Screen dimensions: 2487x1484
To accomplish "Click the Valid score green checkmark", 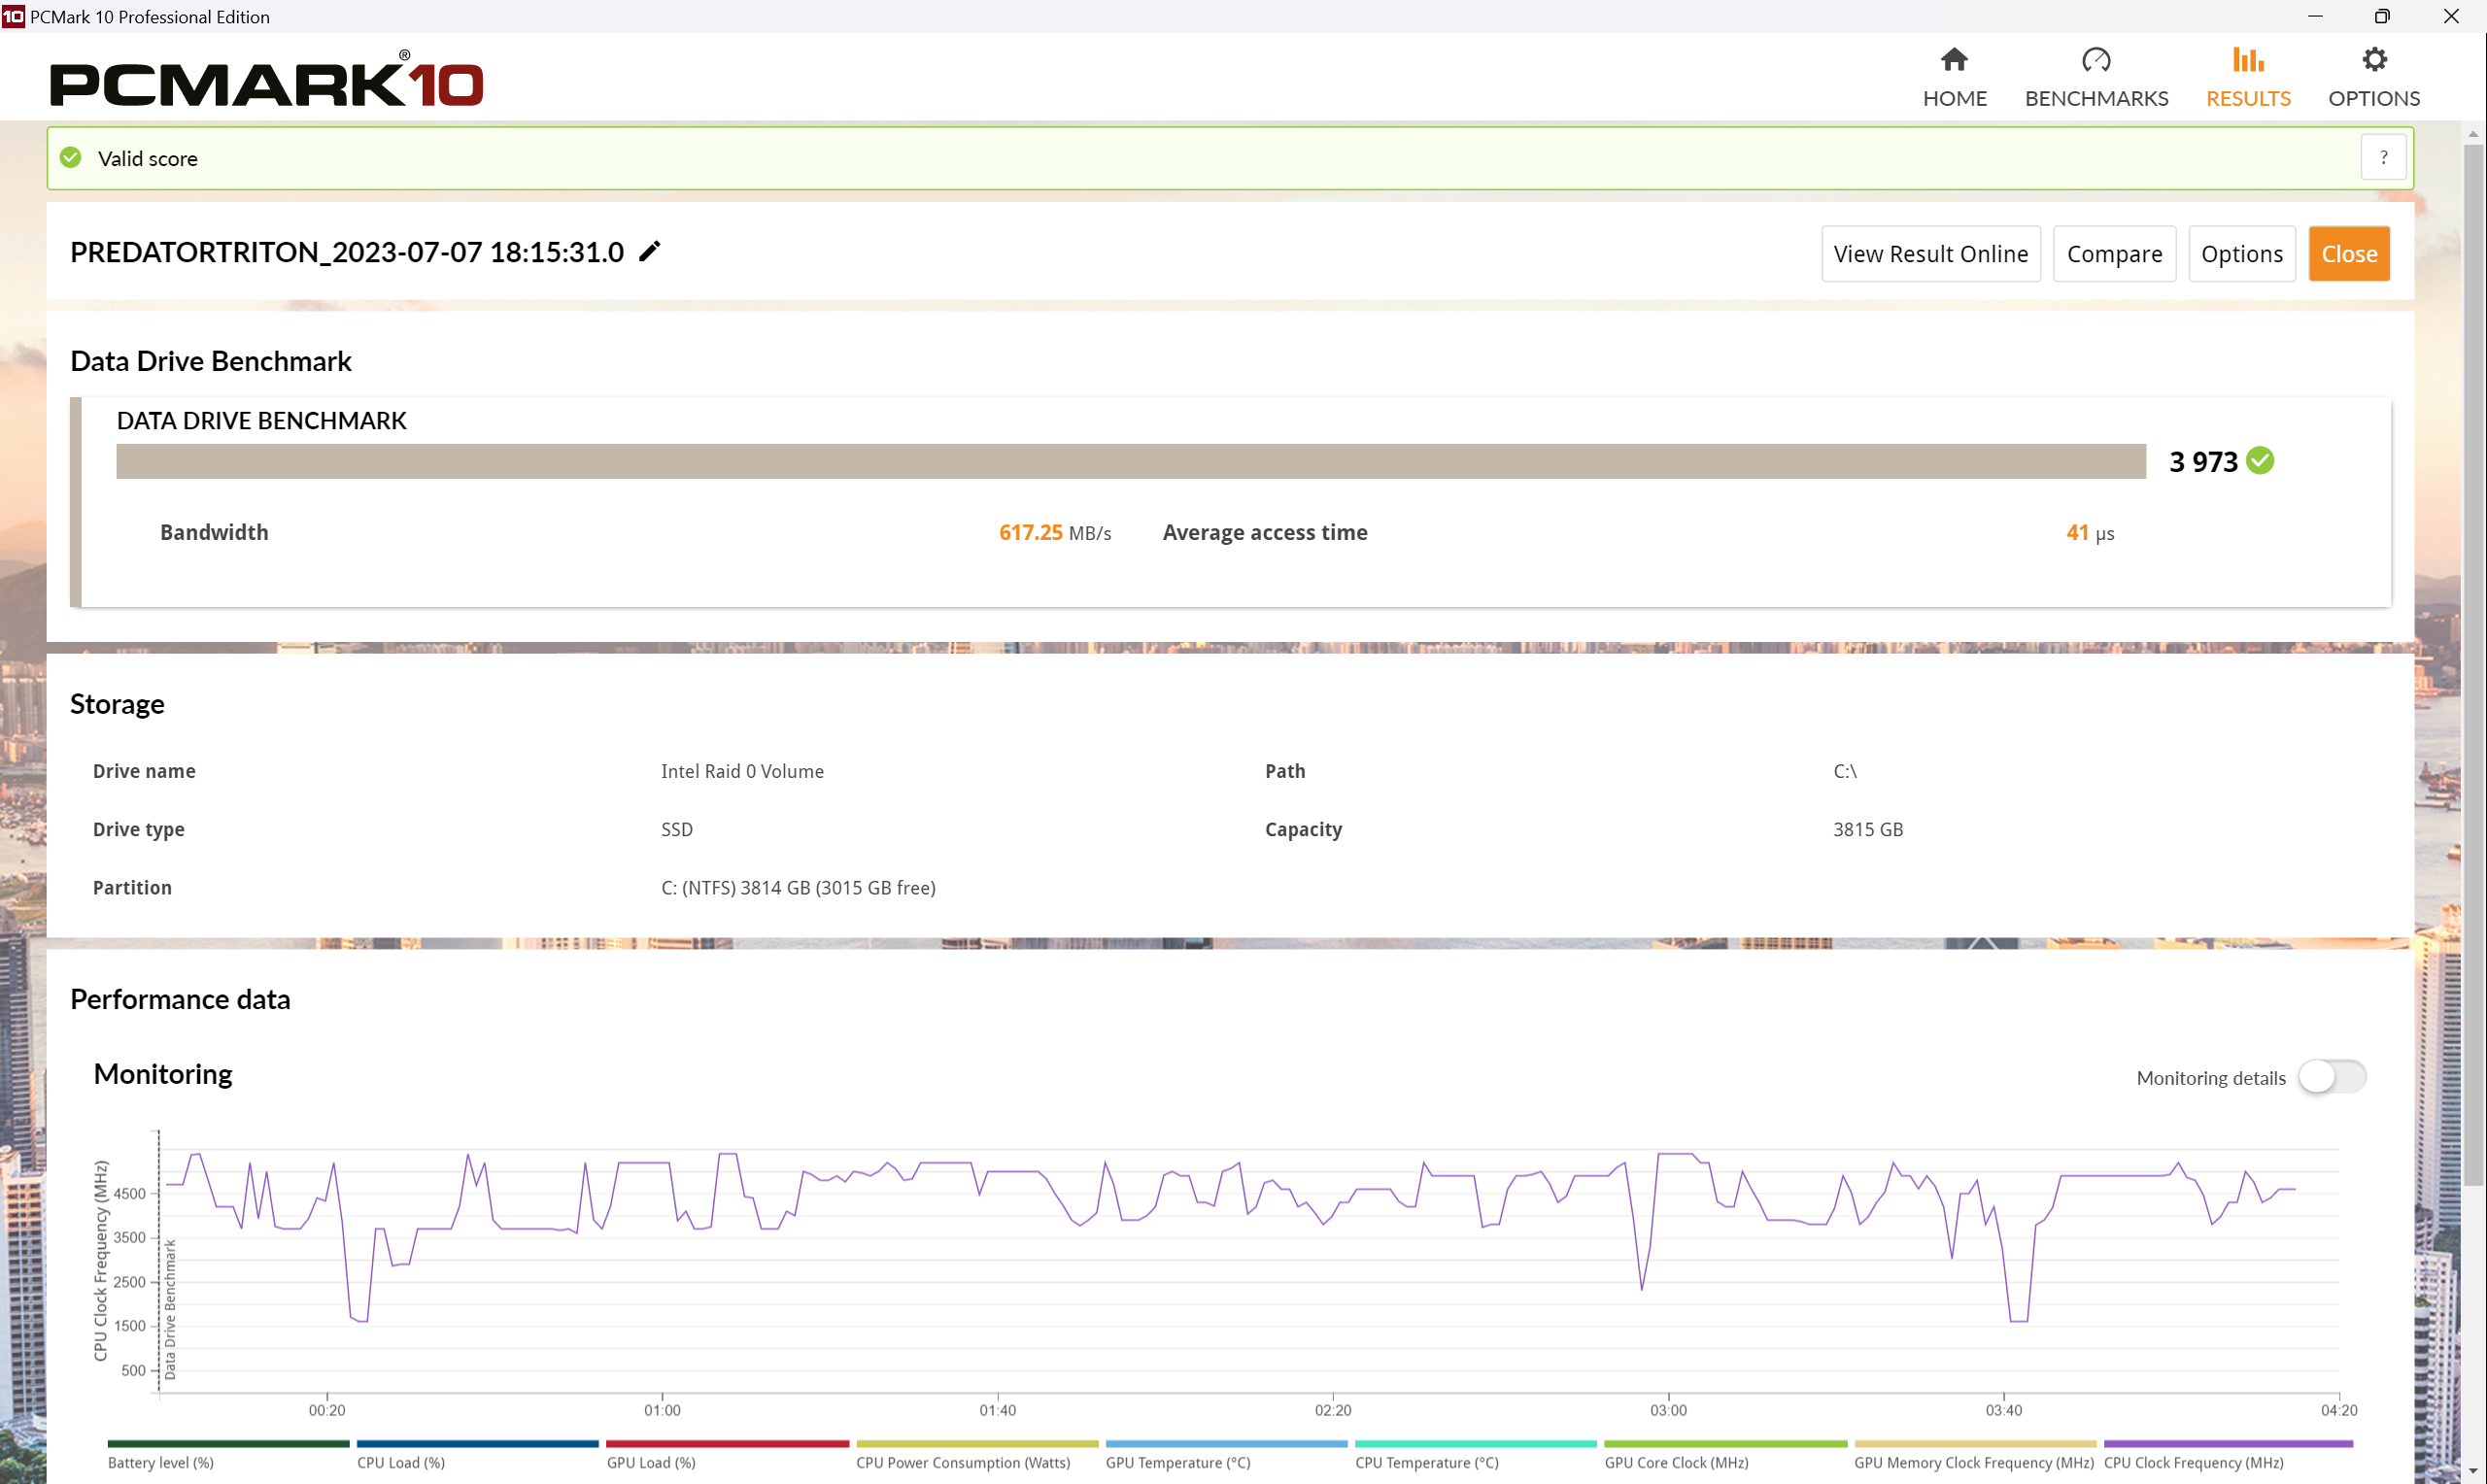I will (x=71, y=158).
